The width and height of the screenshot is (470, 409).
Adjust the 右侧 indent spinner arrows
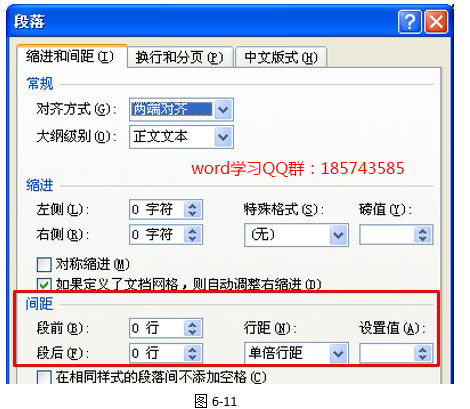[192, 235]
